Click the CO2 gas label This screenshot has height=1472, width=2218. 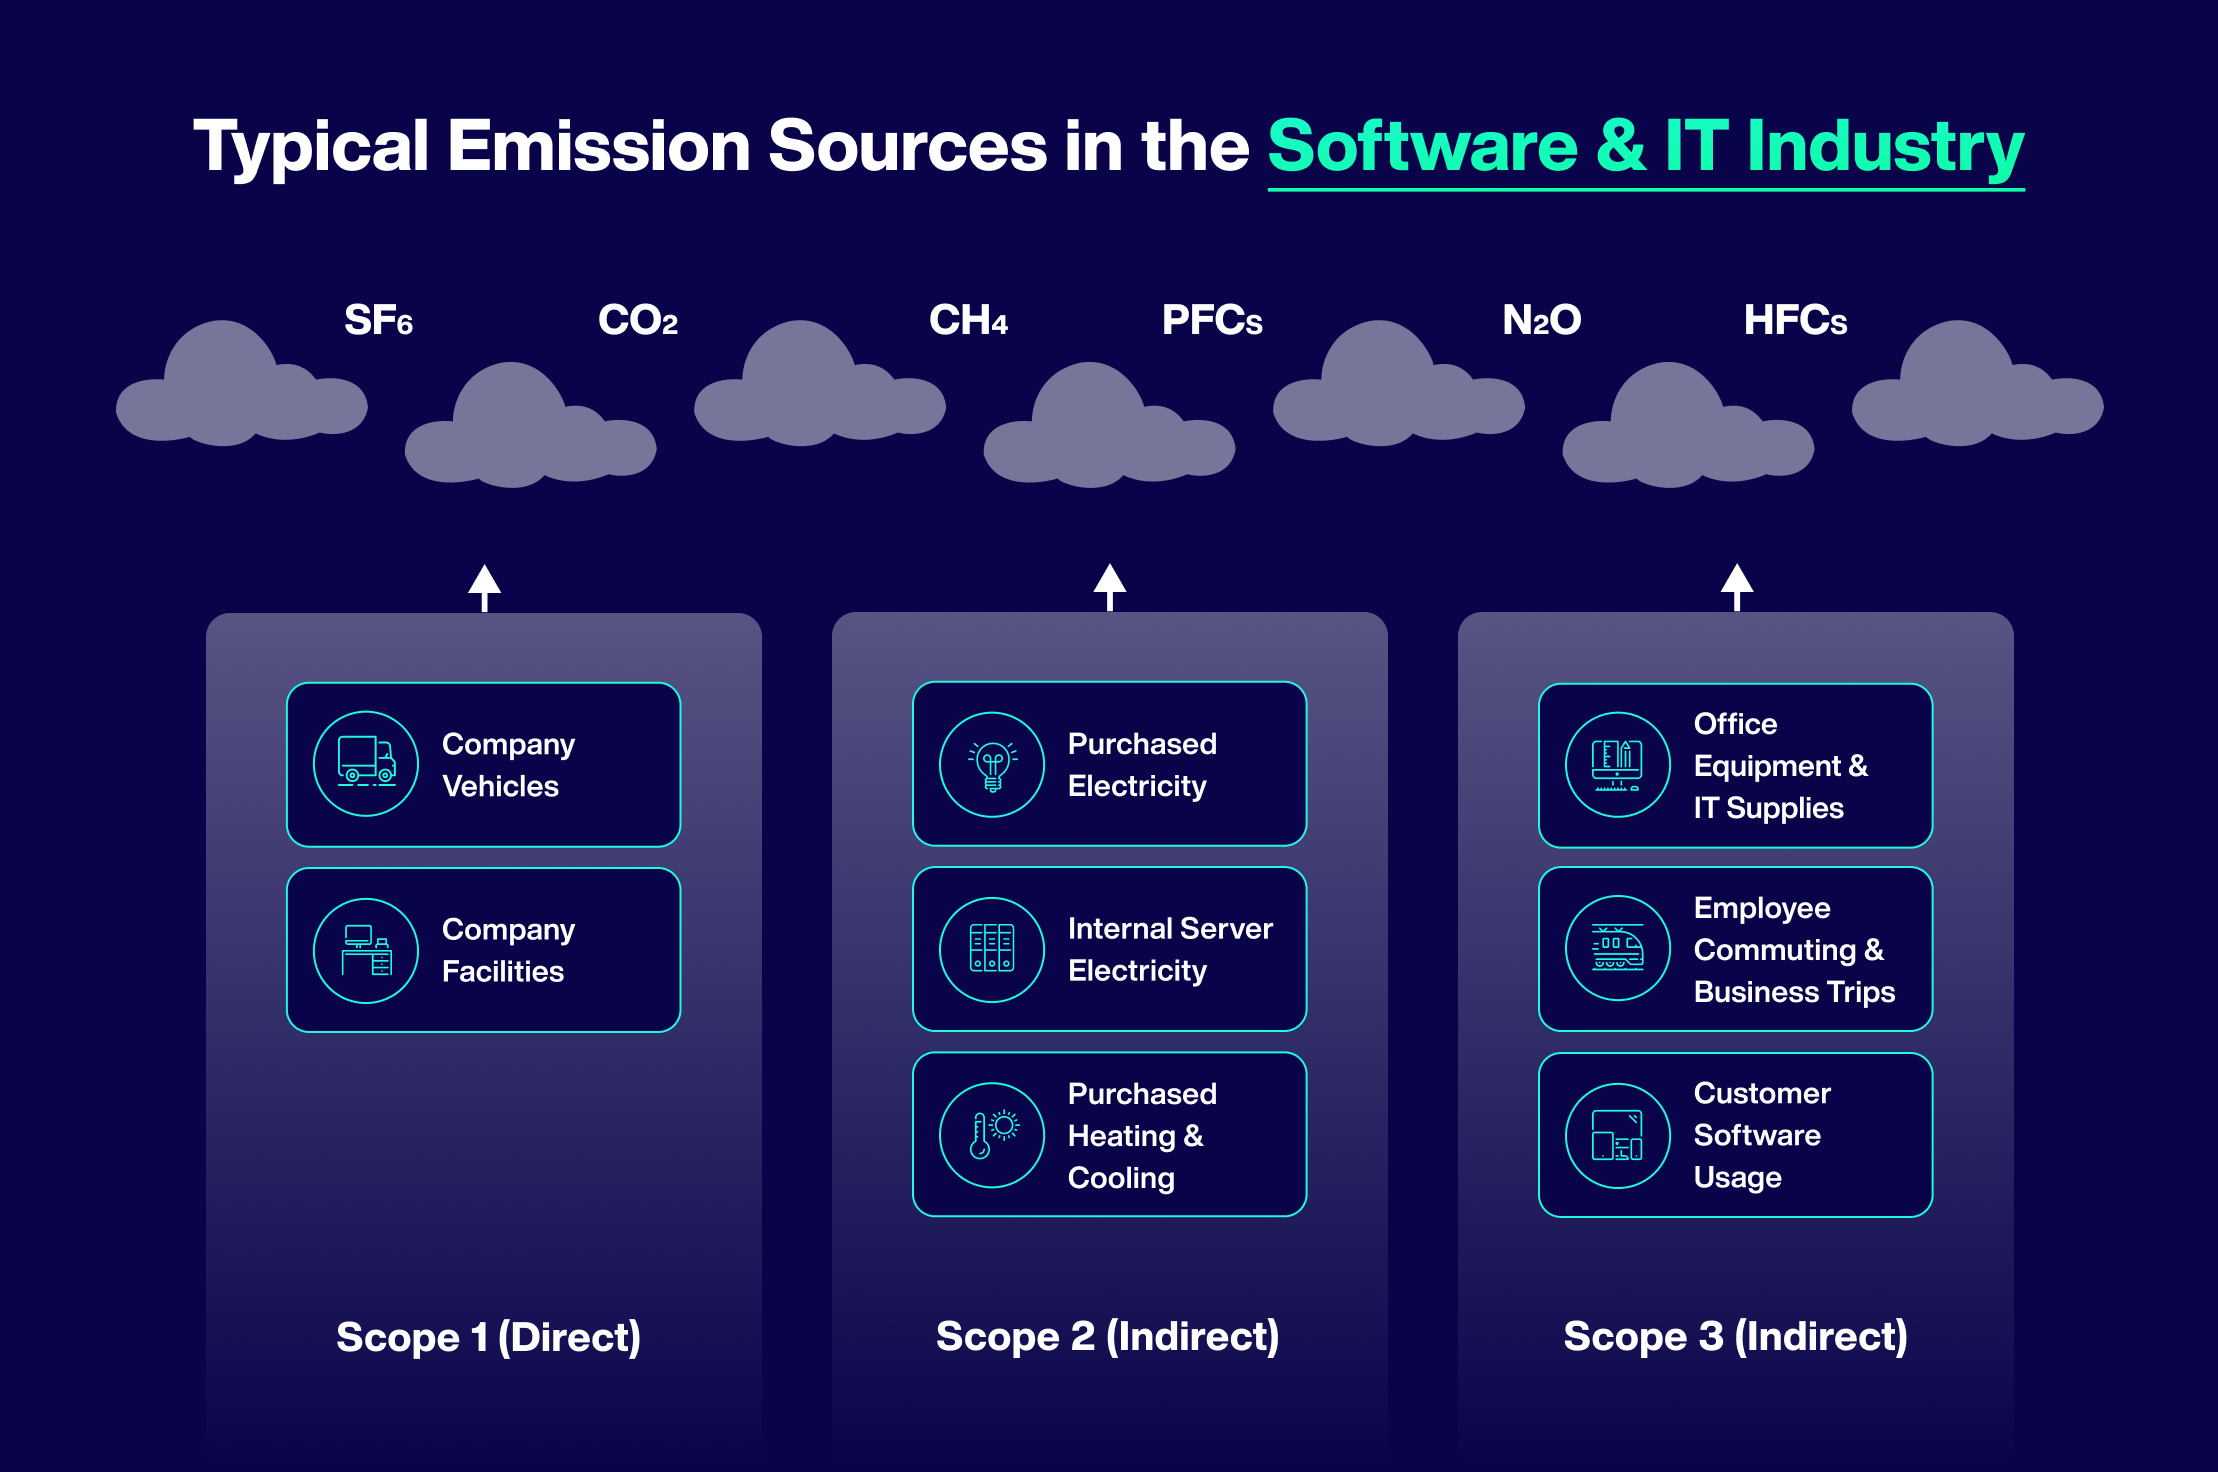(x=638, y=320)
